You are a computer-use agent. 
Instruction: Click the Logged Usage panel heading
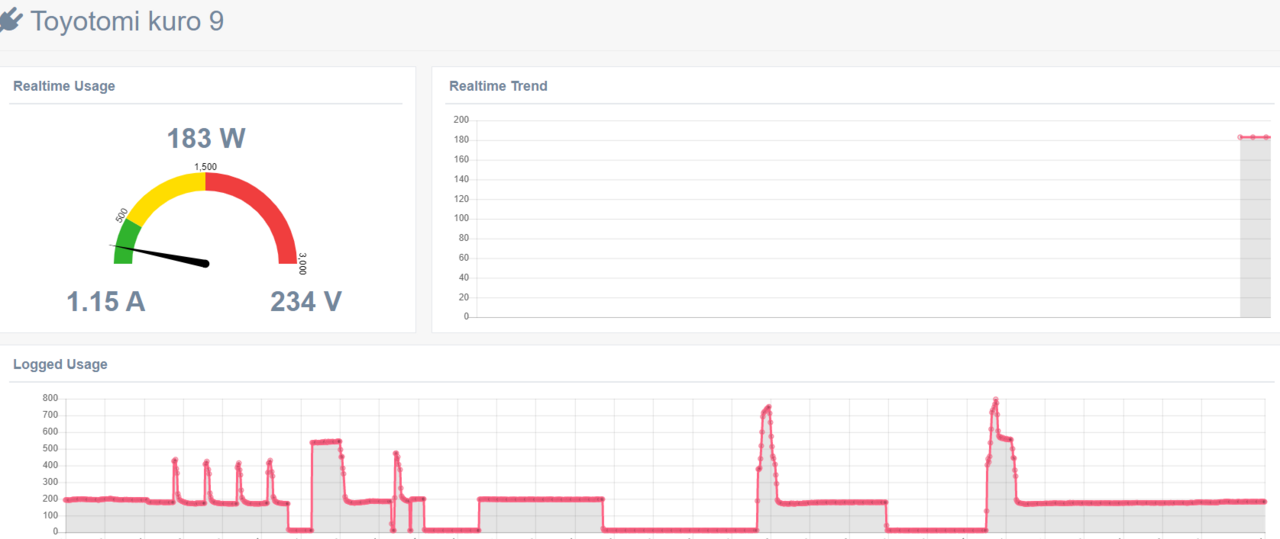point(60,364)
